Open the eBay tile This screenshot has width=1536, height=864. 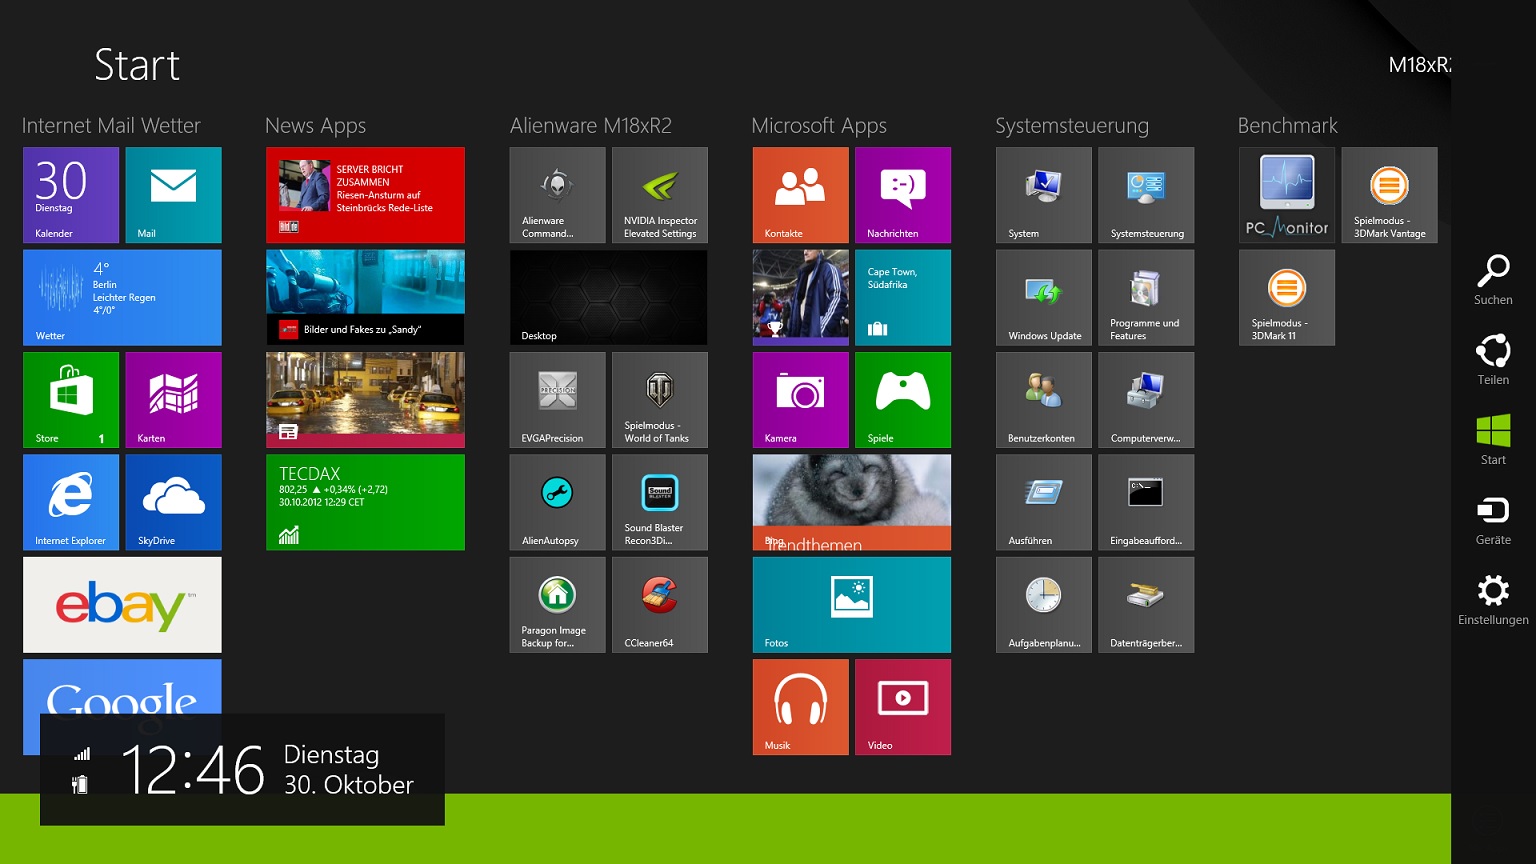point(122,604)
